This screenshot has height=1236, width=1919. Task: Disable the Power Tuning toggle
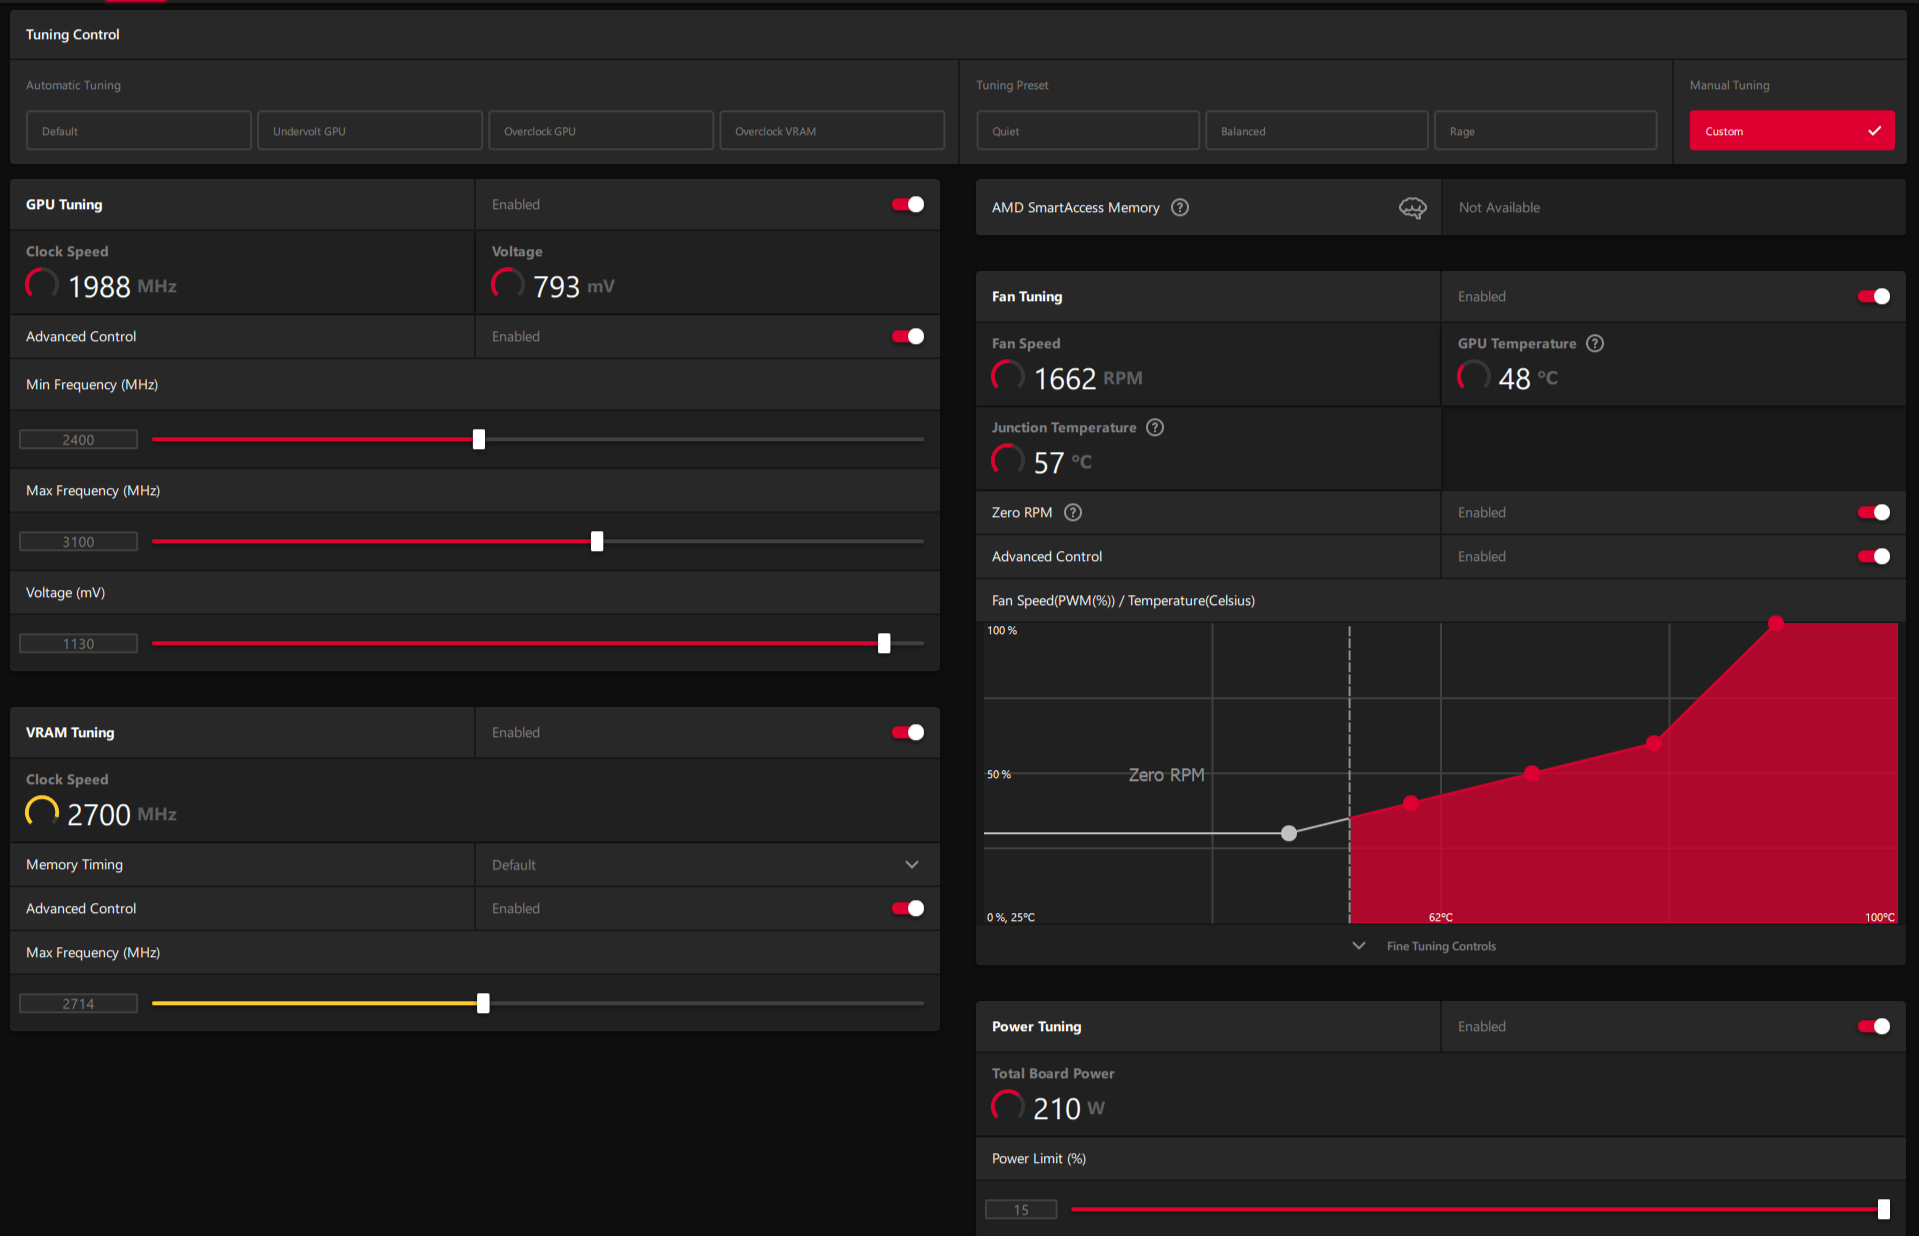pos(1872,1026)
